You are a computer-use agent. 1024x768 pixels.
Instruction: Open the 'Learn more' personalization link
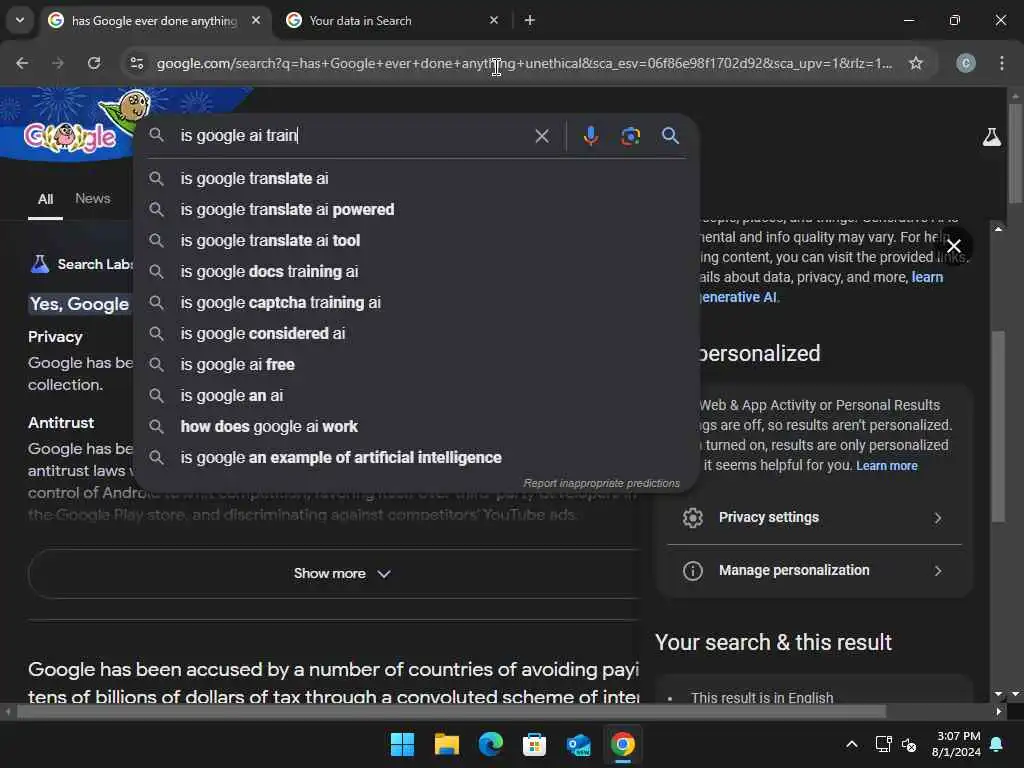click(886, 466)
